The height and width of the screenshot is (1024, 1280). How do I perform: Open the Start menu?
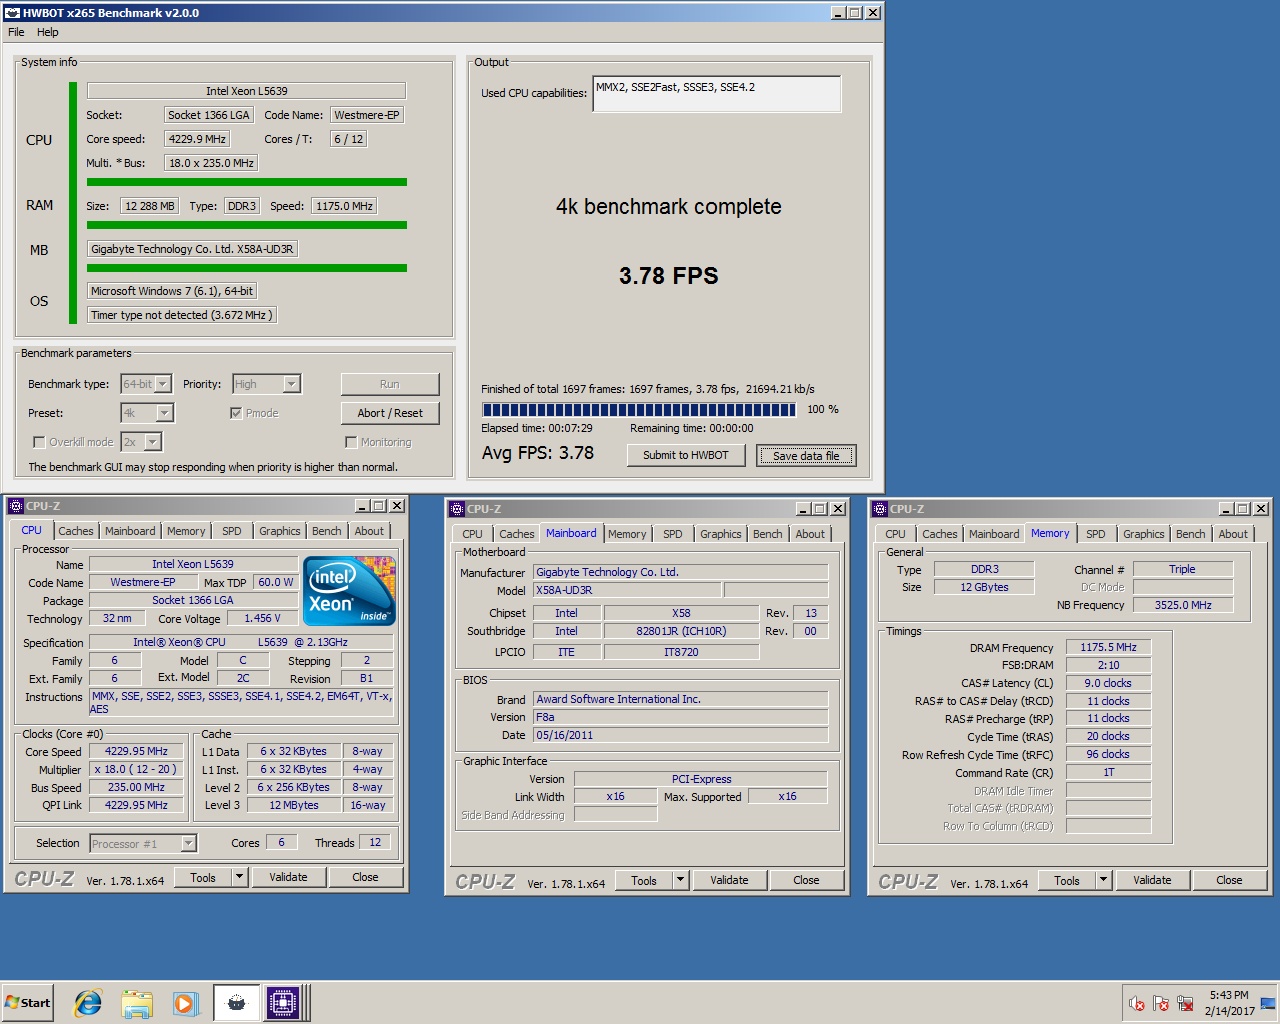click(27, 1003)
